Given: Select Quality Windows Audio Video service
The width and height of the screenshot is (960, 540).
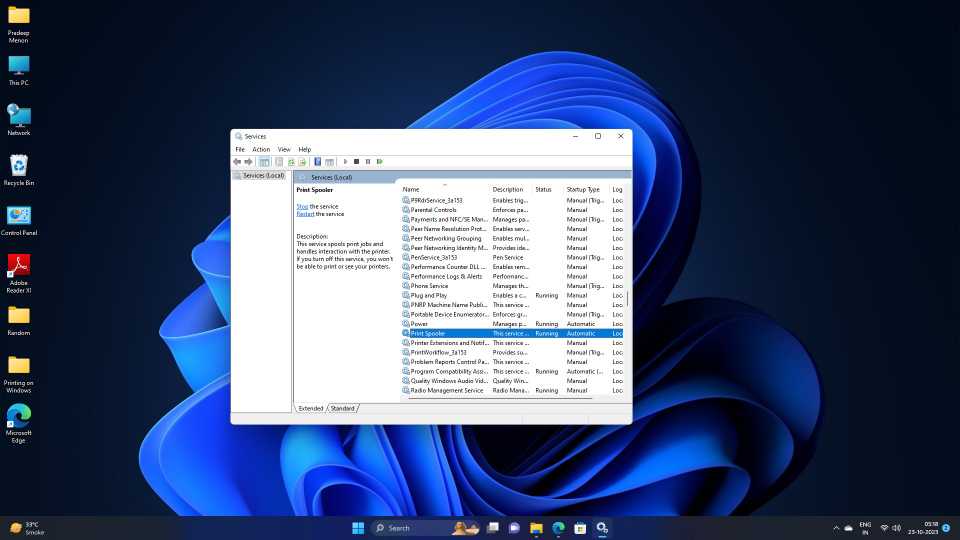Looking at the screenshot, I should [x=512, y=381].
